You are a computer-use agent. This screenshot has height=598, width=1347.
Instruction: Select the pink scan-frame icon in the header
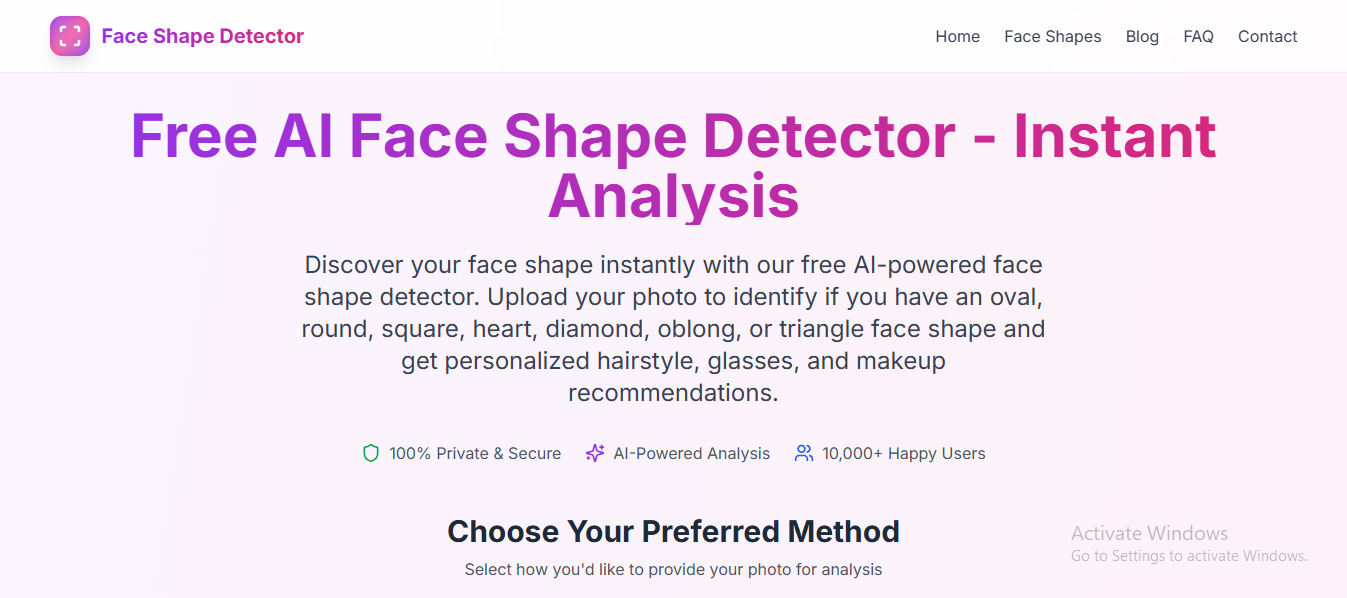coord(69,36)
